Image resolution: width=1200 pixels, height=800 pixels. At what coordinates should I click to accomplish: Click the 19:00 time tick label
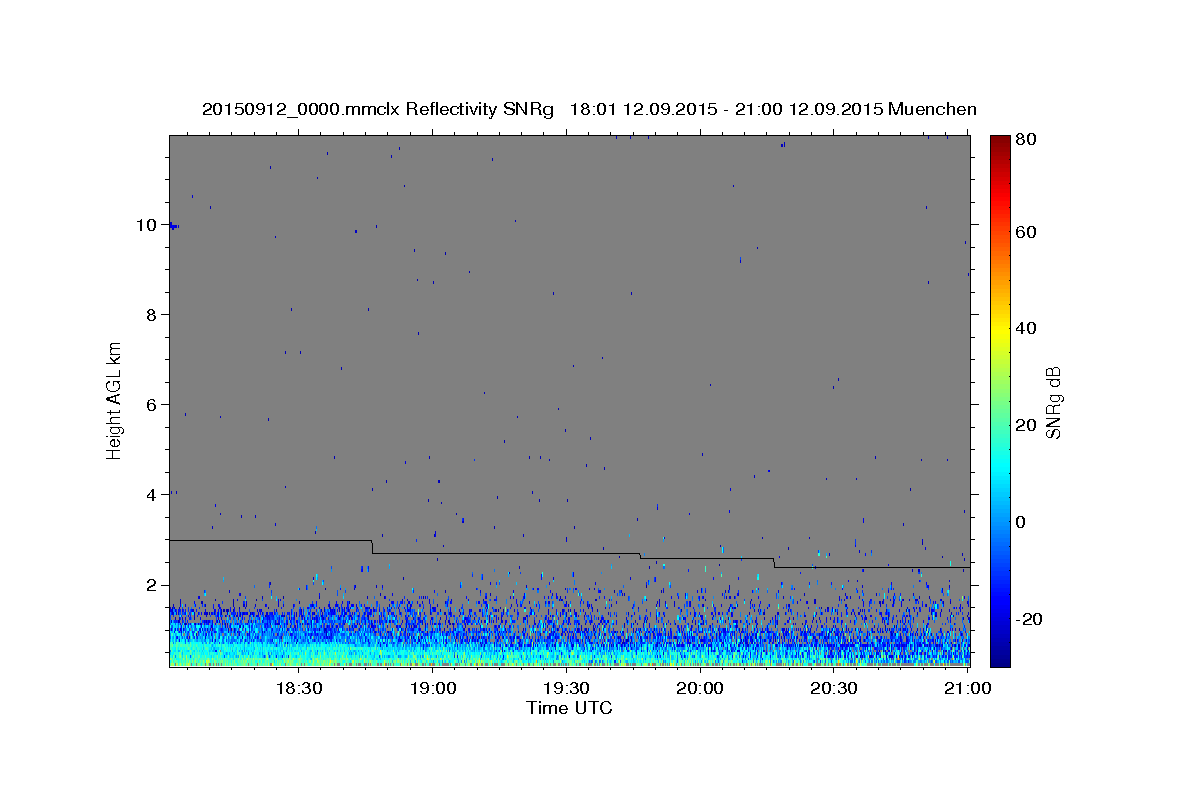click(433, 688)
